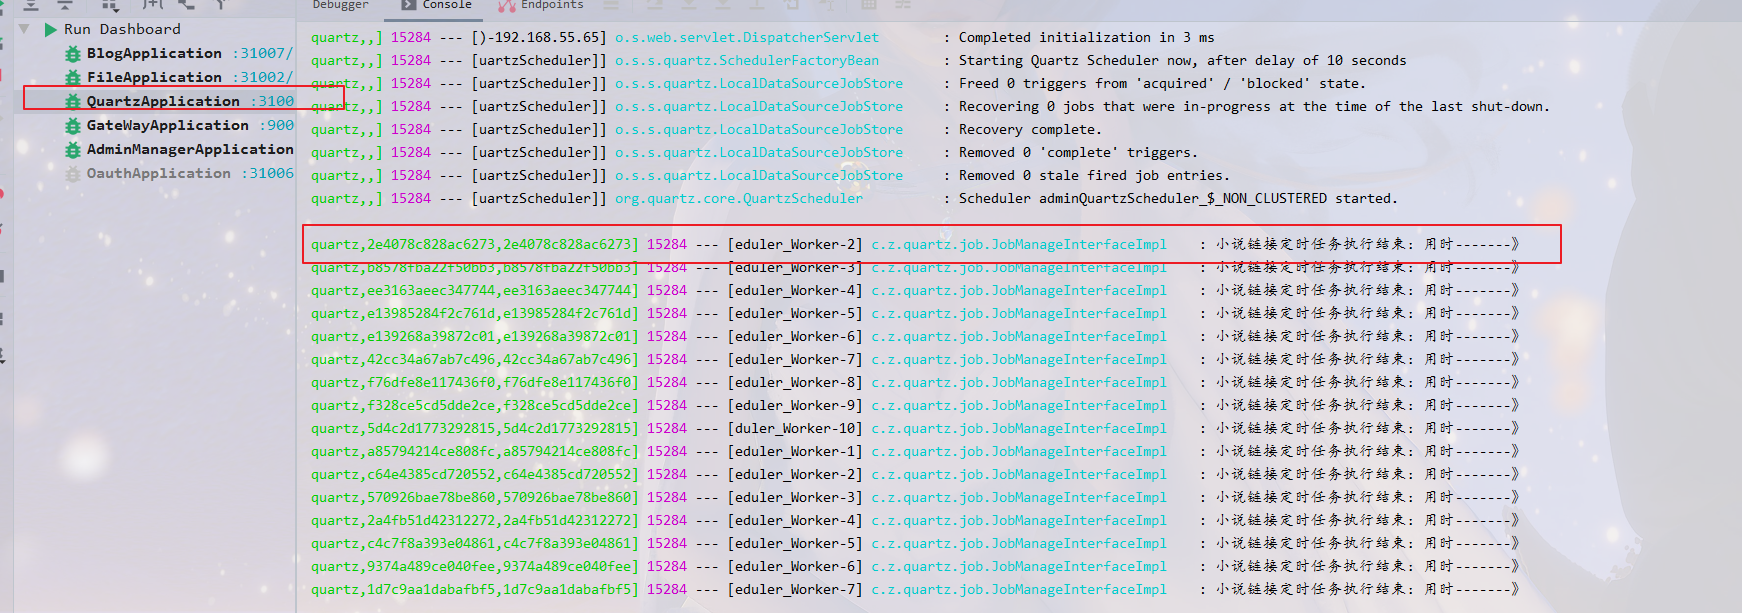This screenshot has width=1742, height=613.
Task: Click the greyed-out OauthApplication bug icon
Action: click(72, 174)
